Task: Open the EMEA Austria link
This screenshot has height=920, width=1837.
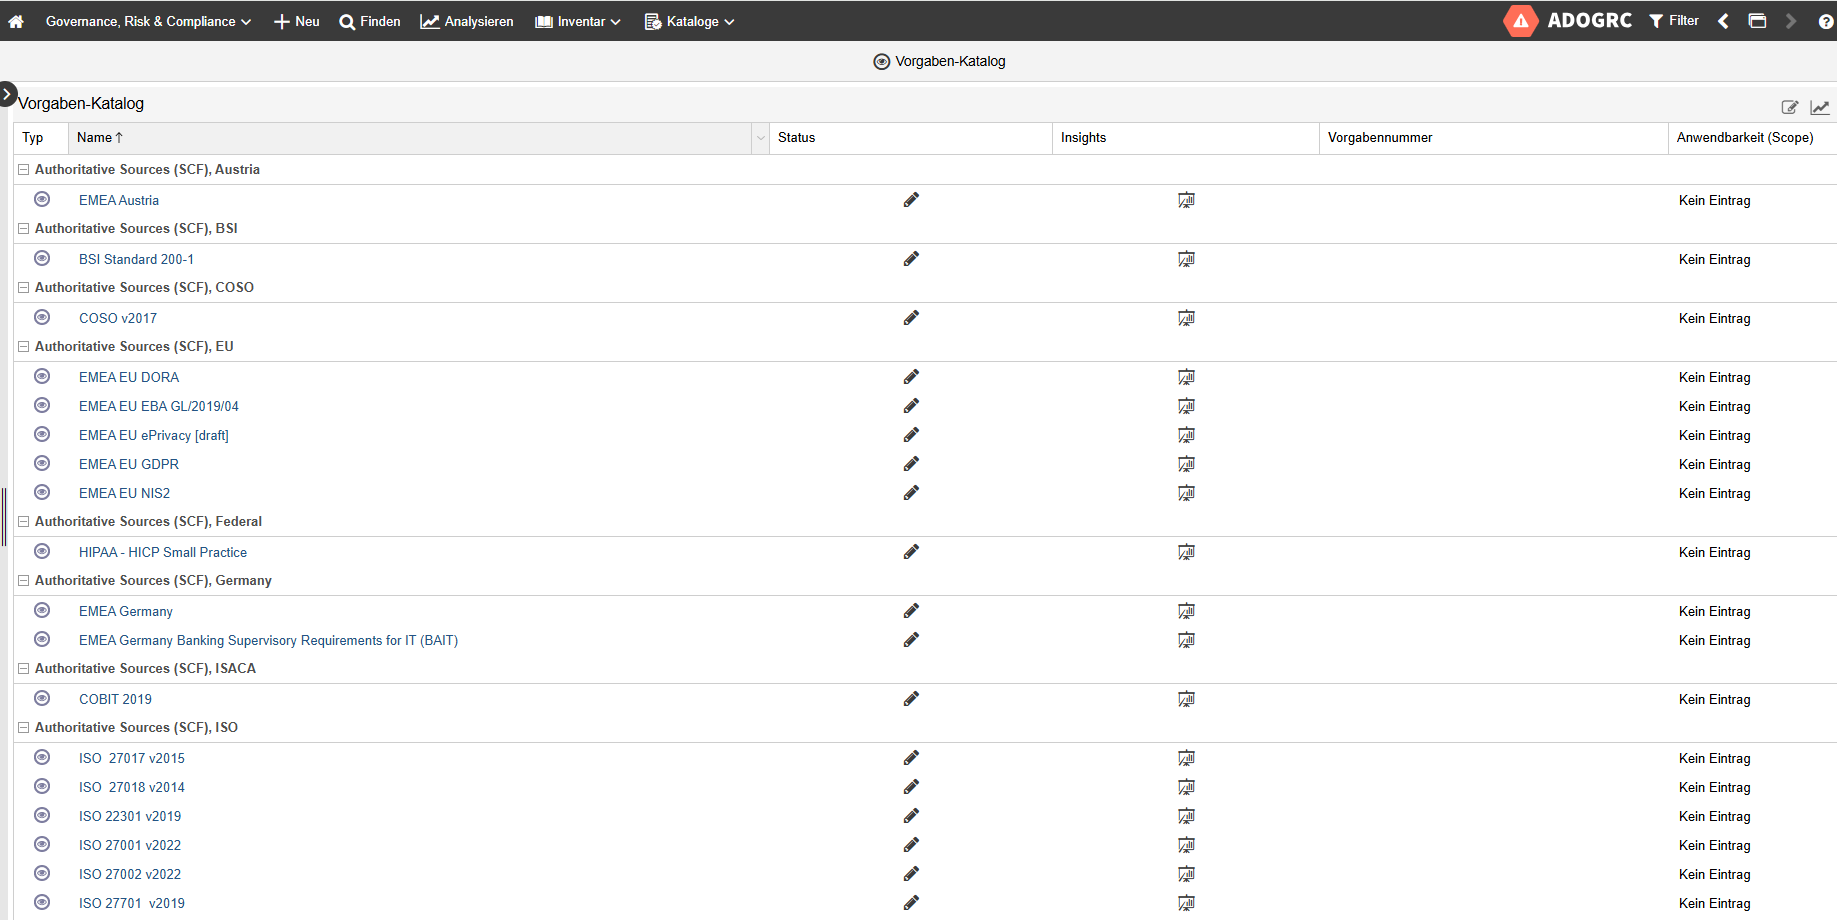Action: click(x=119, y=201)
